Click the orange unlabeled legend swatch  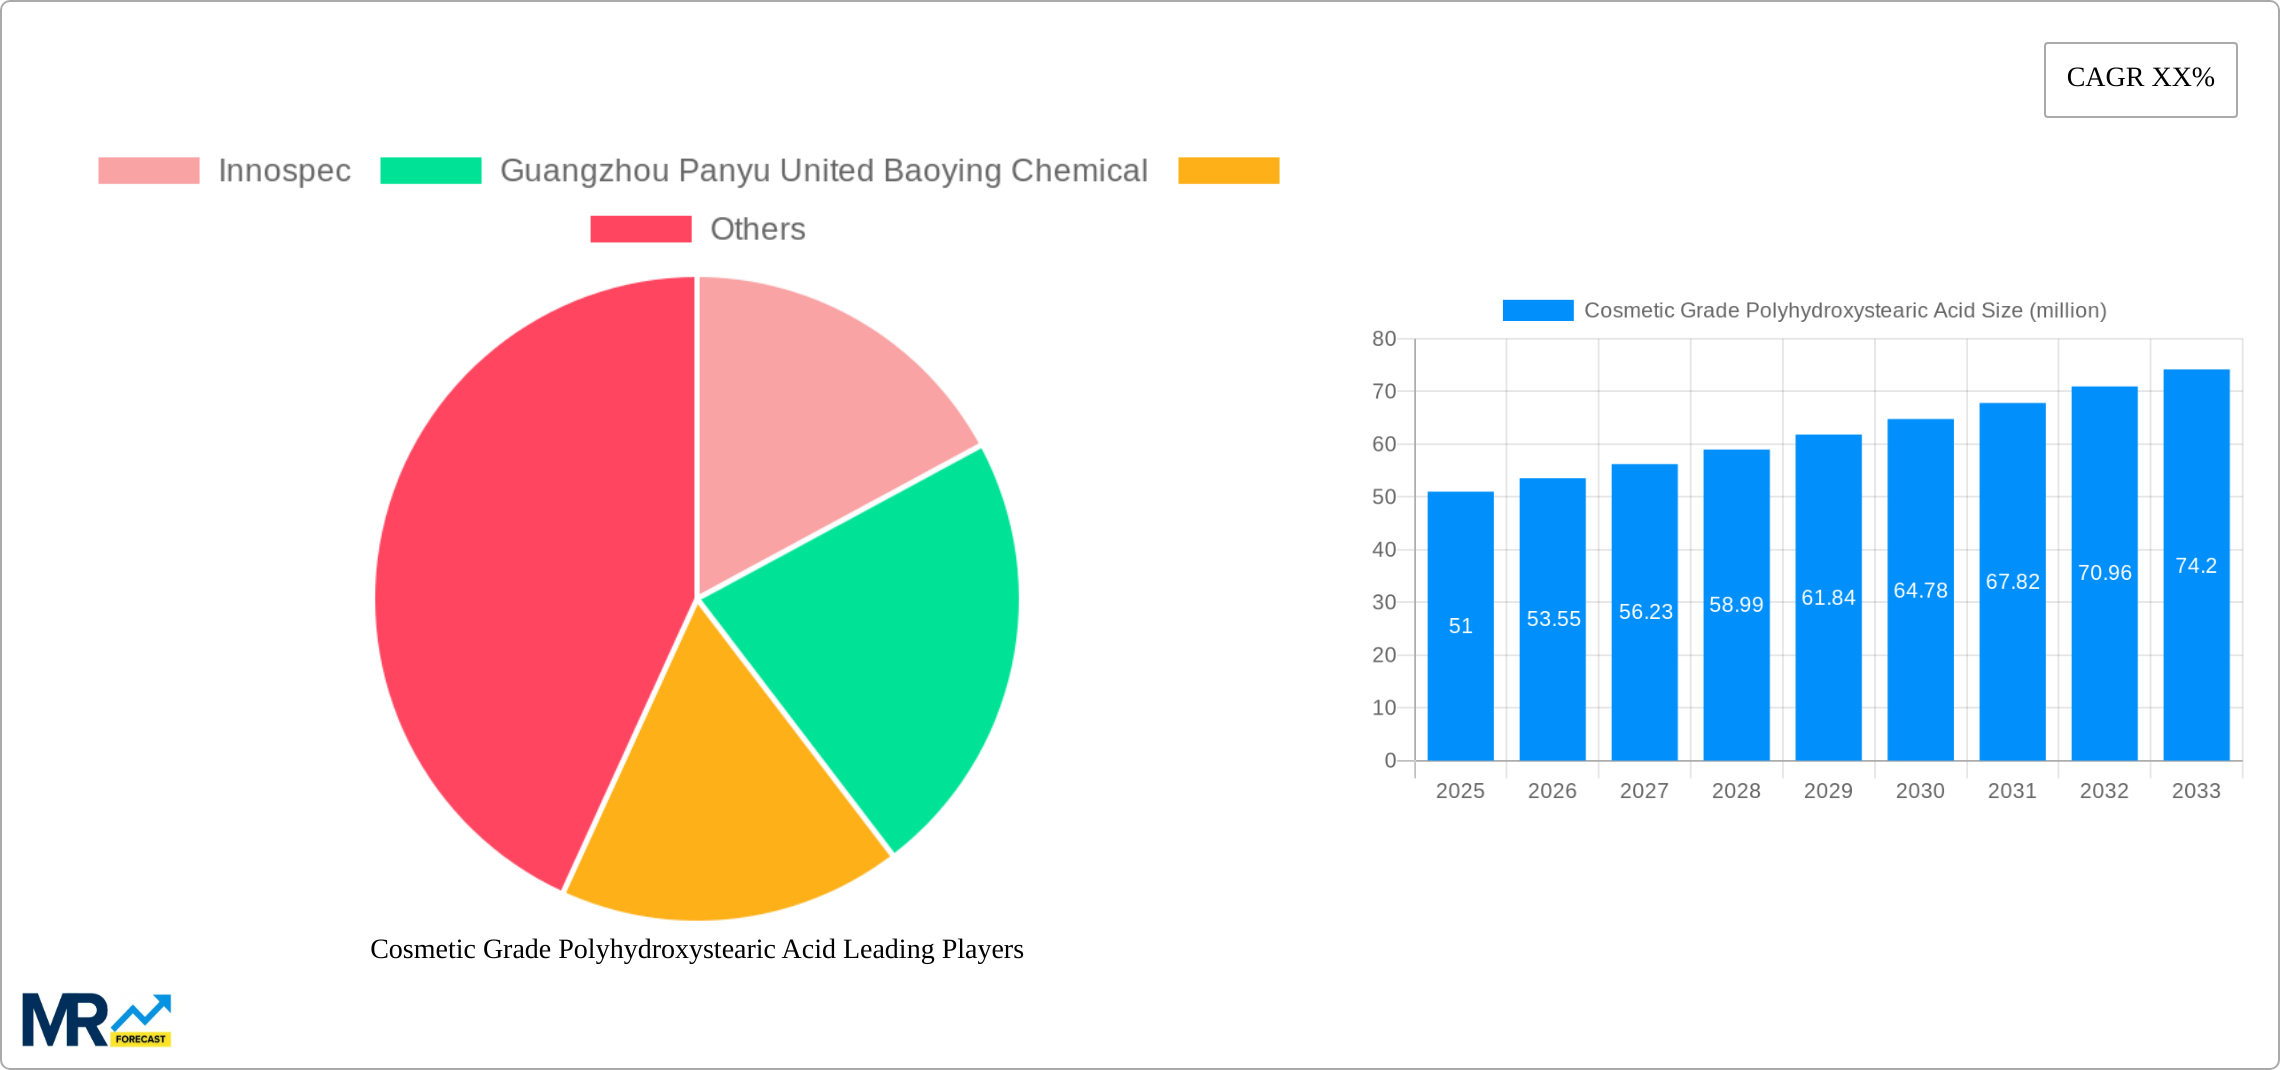coord(1228,170)
